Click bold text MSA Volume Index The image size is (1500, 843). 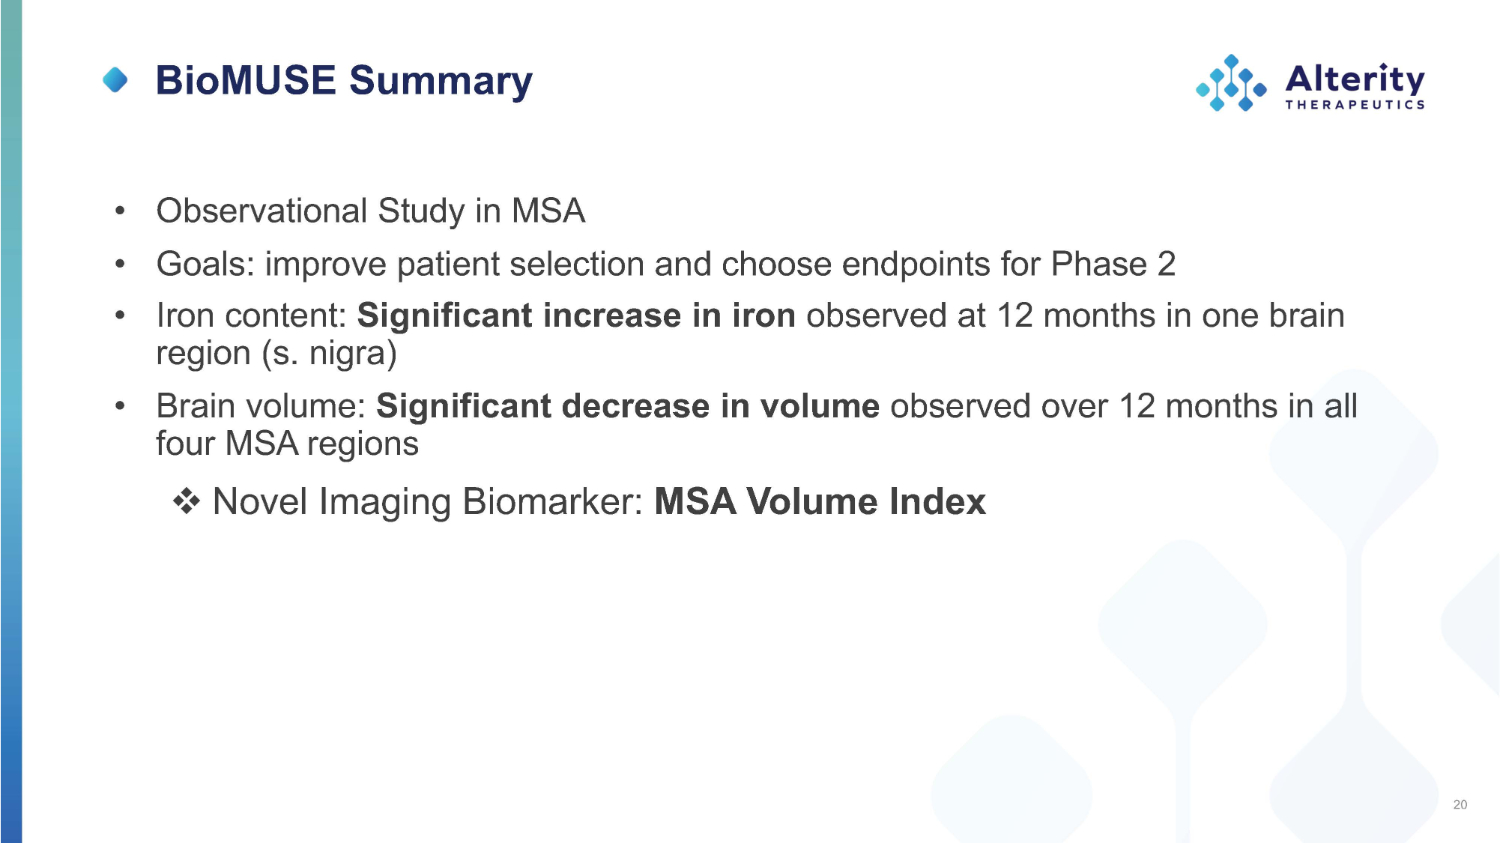[x=820, y=501]
